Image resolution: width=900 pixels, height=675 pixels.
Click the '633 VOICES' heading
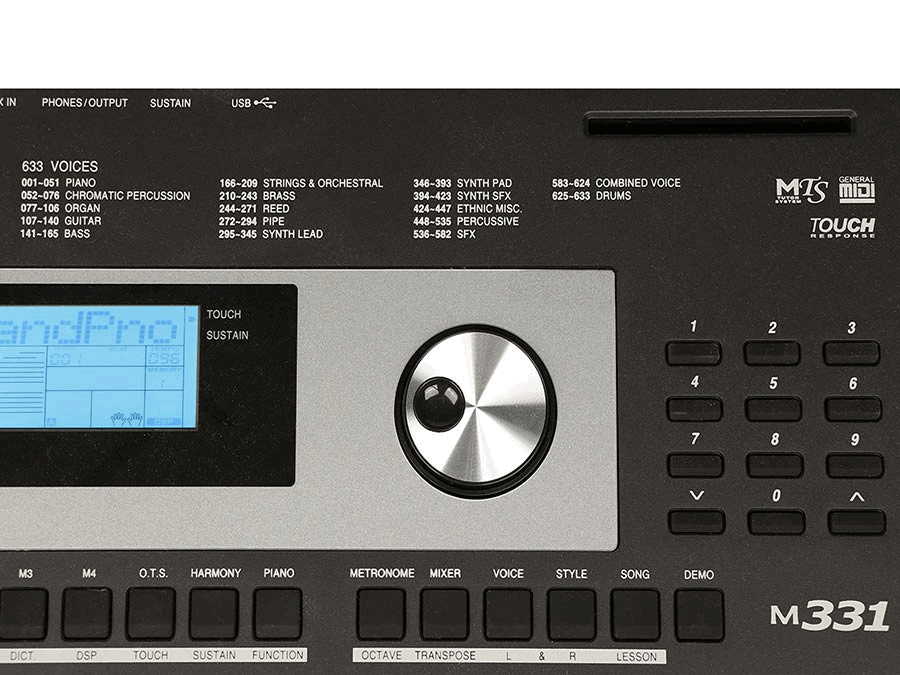click(60, 166)
